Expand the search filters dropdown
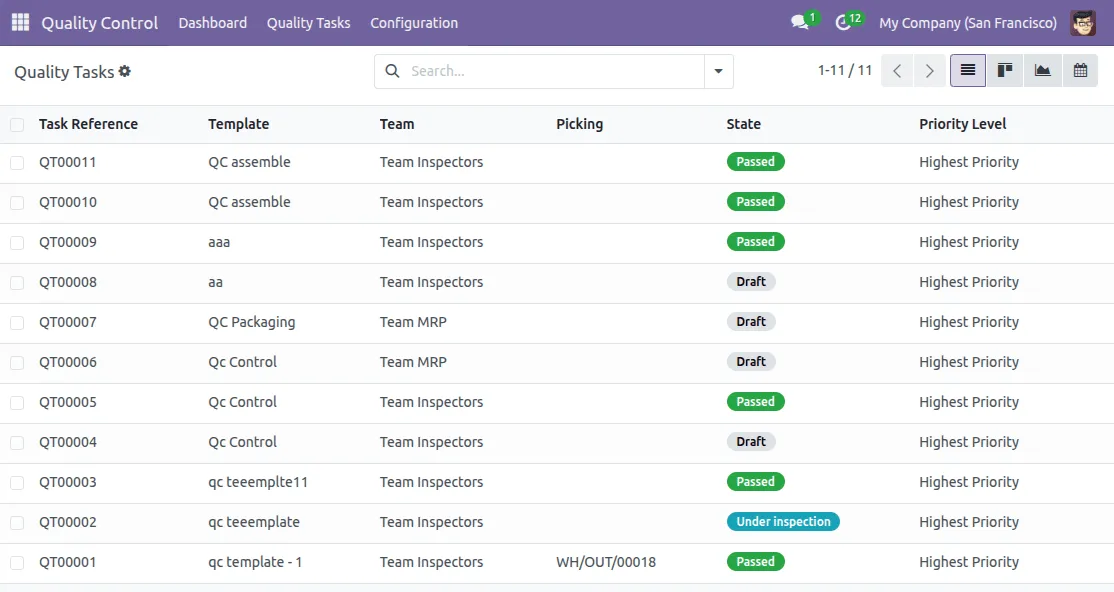 click(x=718, y=71)
